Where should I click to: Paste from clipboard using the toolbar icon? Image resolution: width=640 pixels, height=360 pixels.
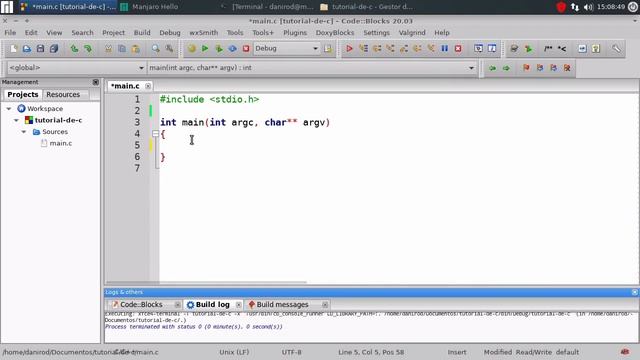(x=136, y=49)
